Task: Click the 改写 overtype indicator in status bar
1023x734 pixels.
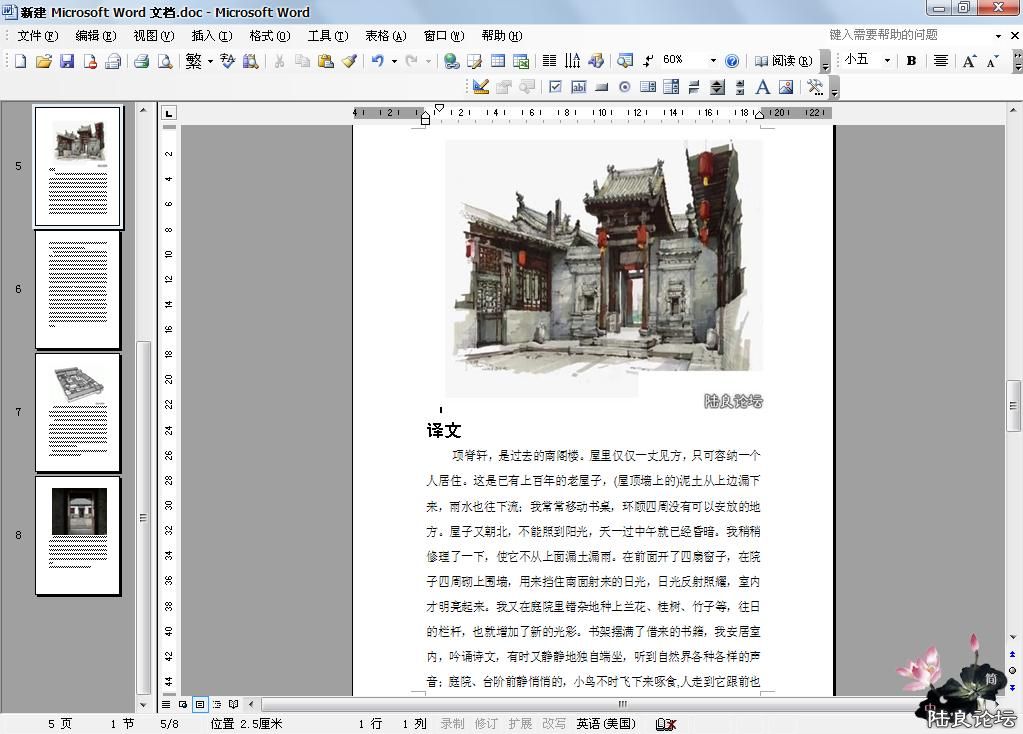Action: point(553,724)
